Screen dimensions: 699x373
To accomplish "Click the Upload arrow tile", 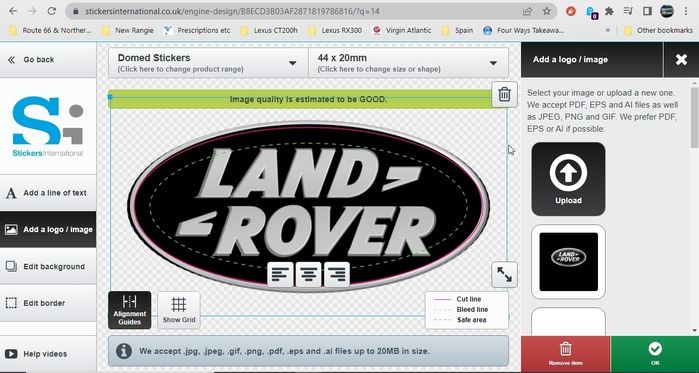I will pos(568,179).
